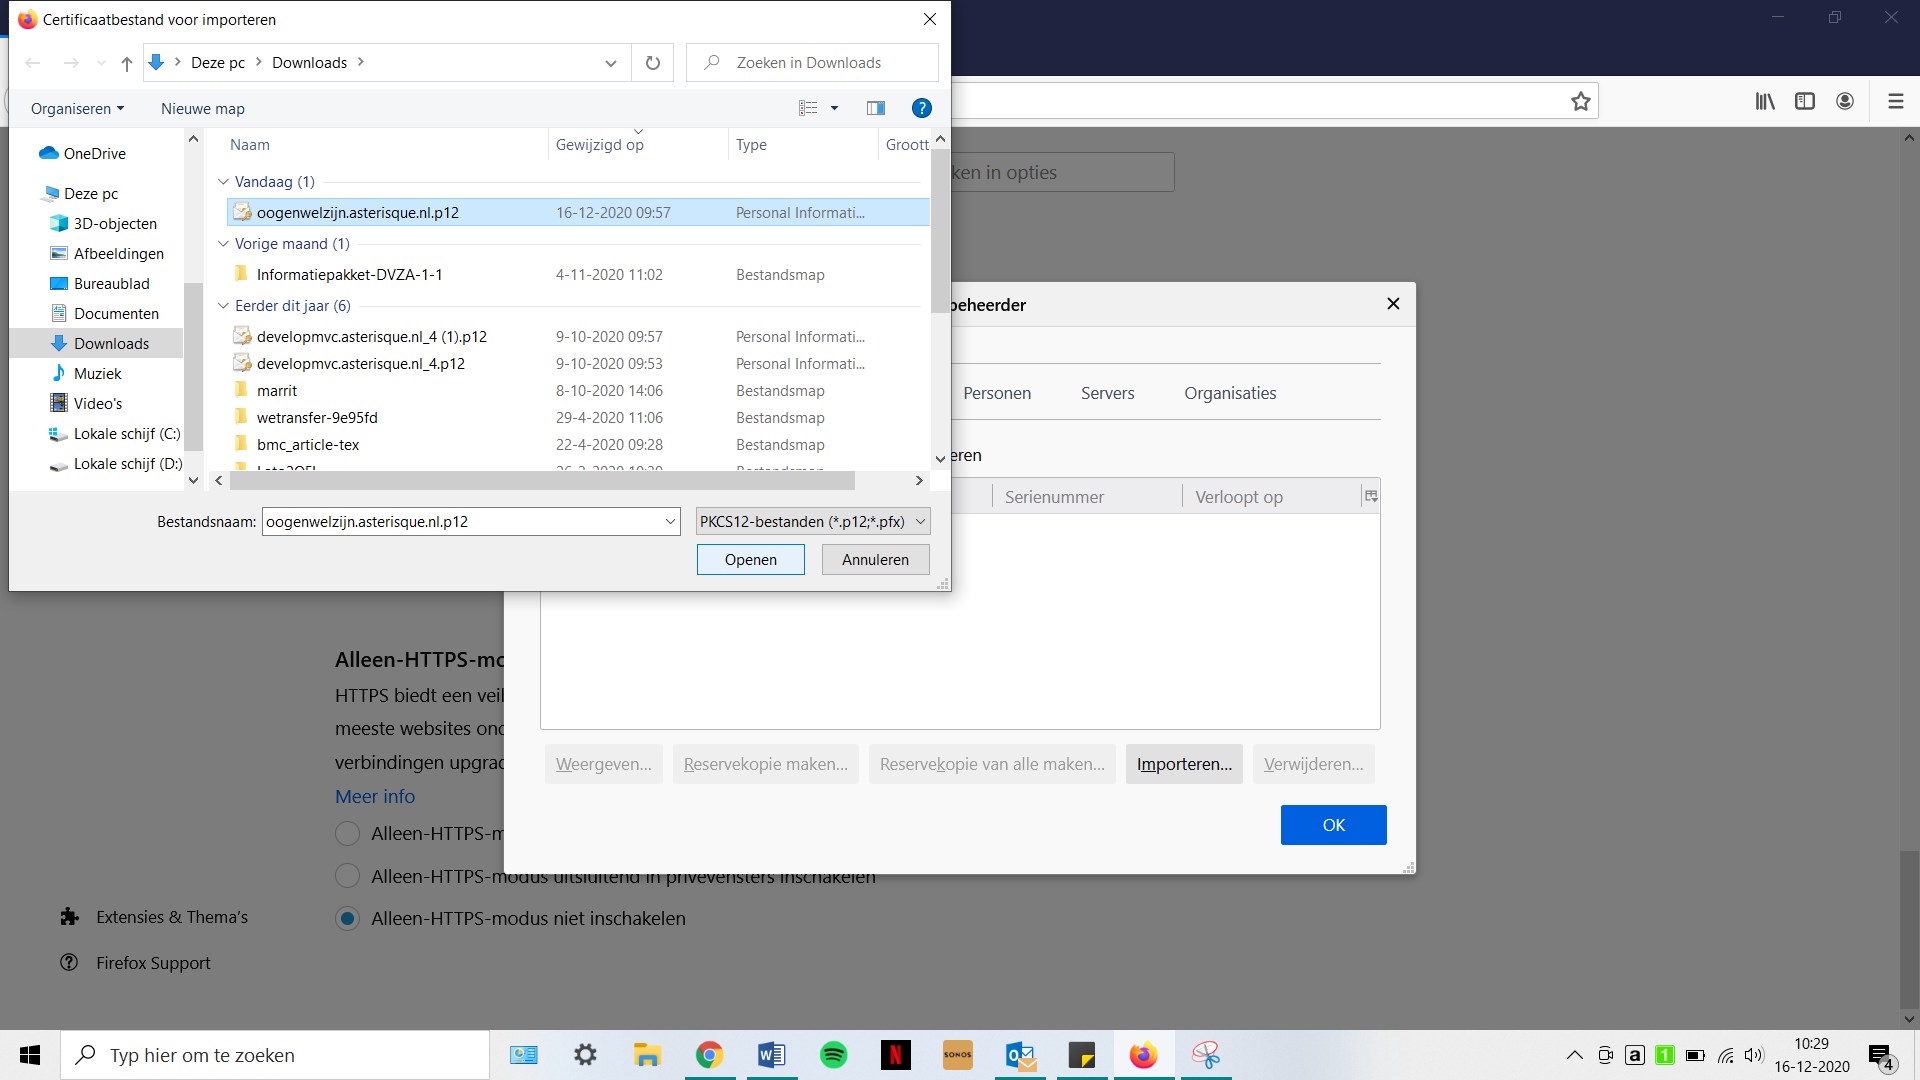Bookmark page with the star icon
Viewport: 1920px width, 1080px height.
pyautogui.click(x=1580, y=101)
